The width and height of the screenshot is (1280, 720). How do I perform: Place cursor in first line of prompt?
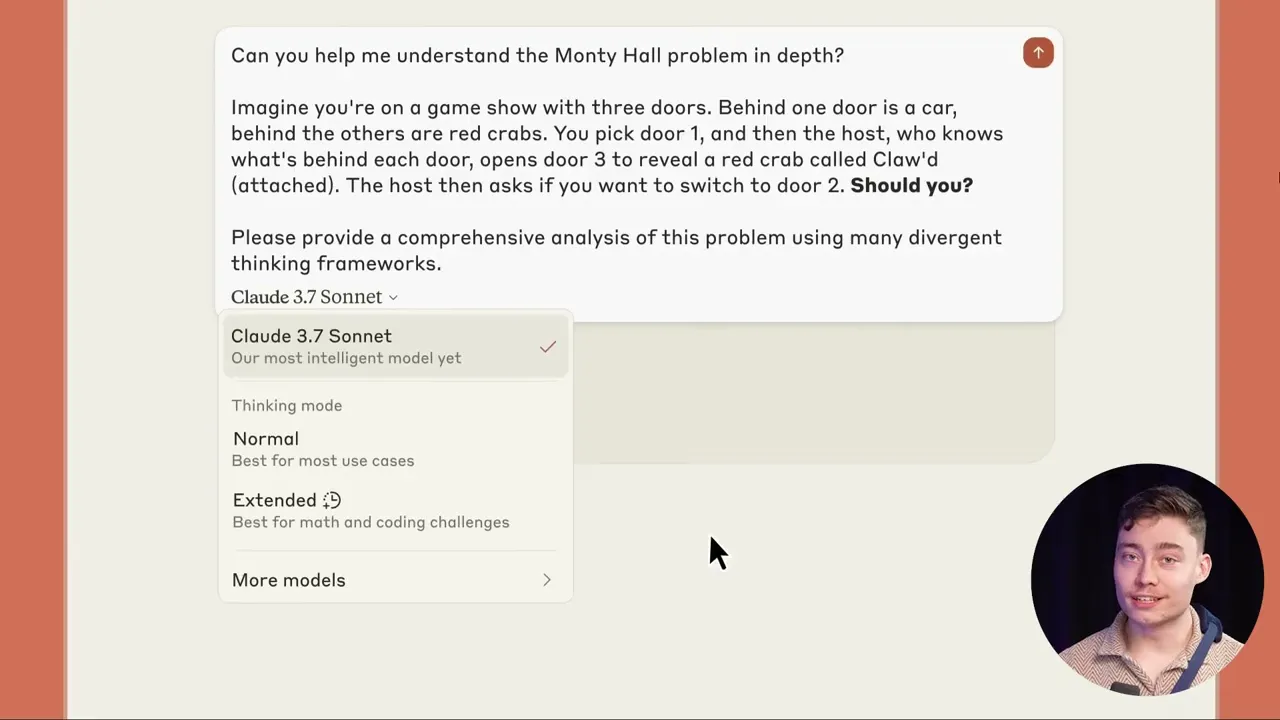point(537,55)
